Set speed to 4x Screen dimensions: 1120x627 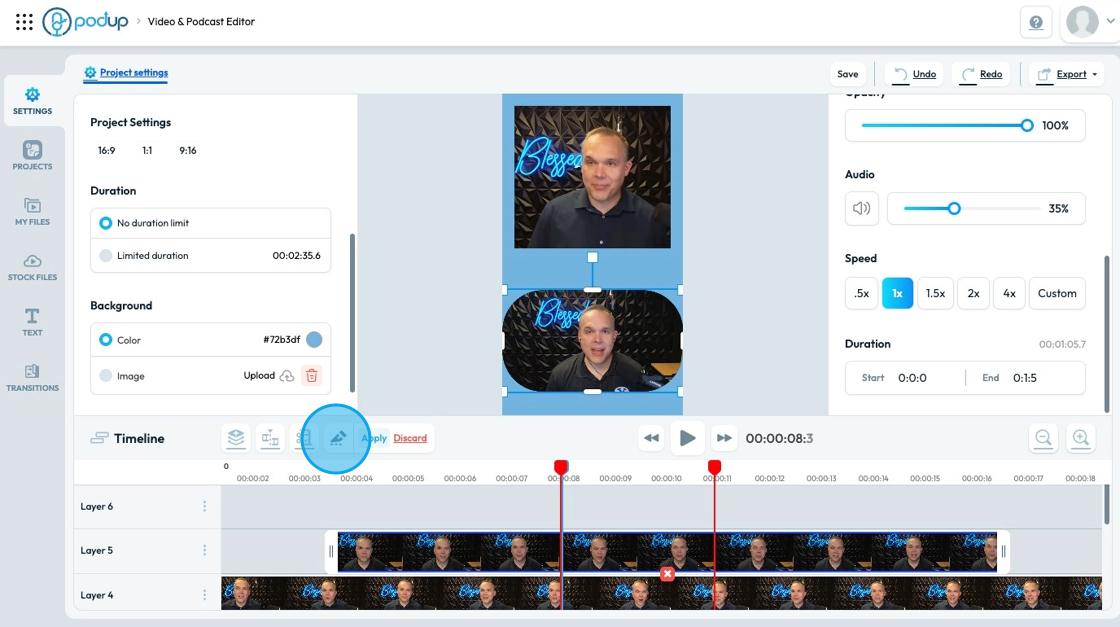tap(1009, 294)
